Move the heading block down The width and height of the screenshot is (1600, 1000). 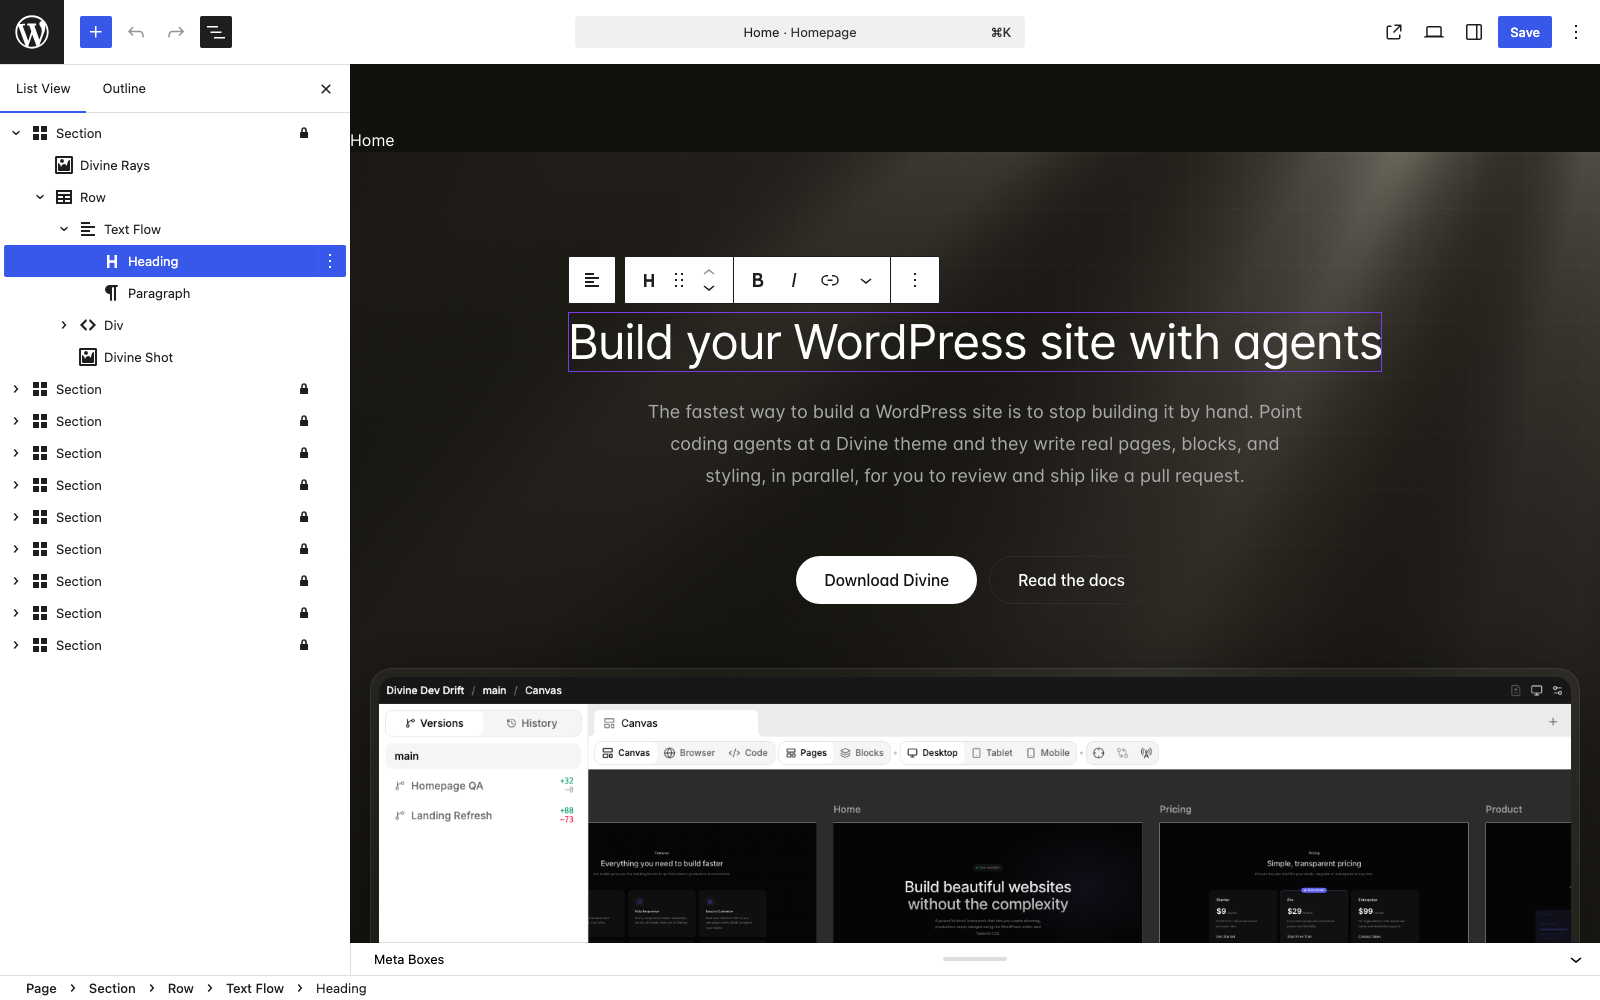pos(709,289)
